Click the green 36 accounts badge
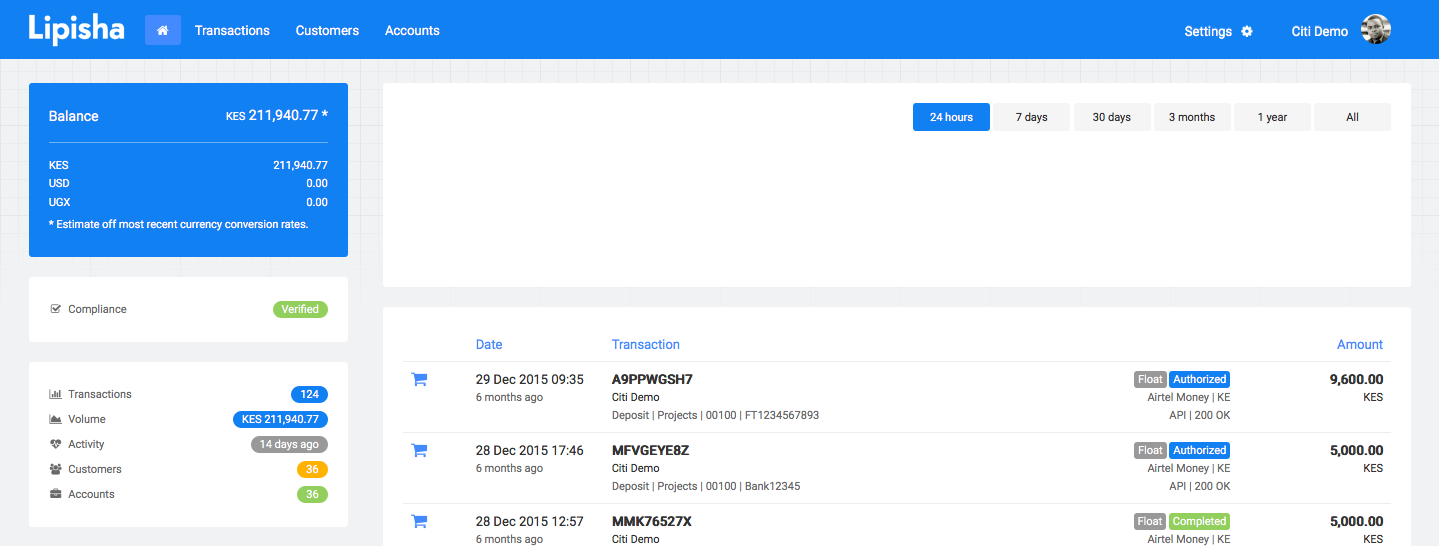 point(312,494)
